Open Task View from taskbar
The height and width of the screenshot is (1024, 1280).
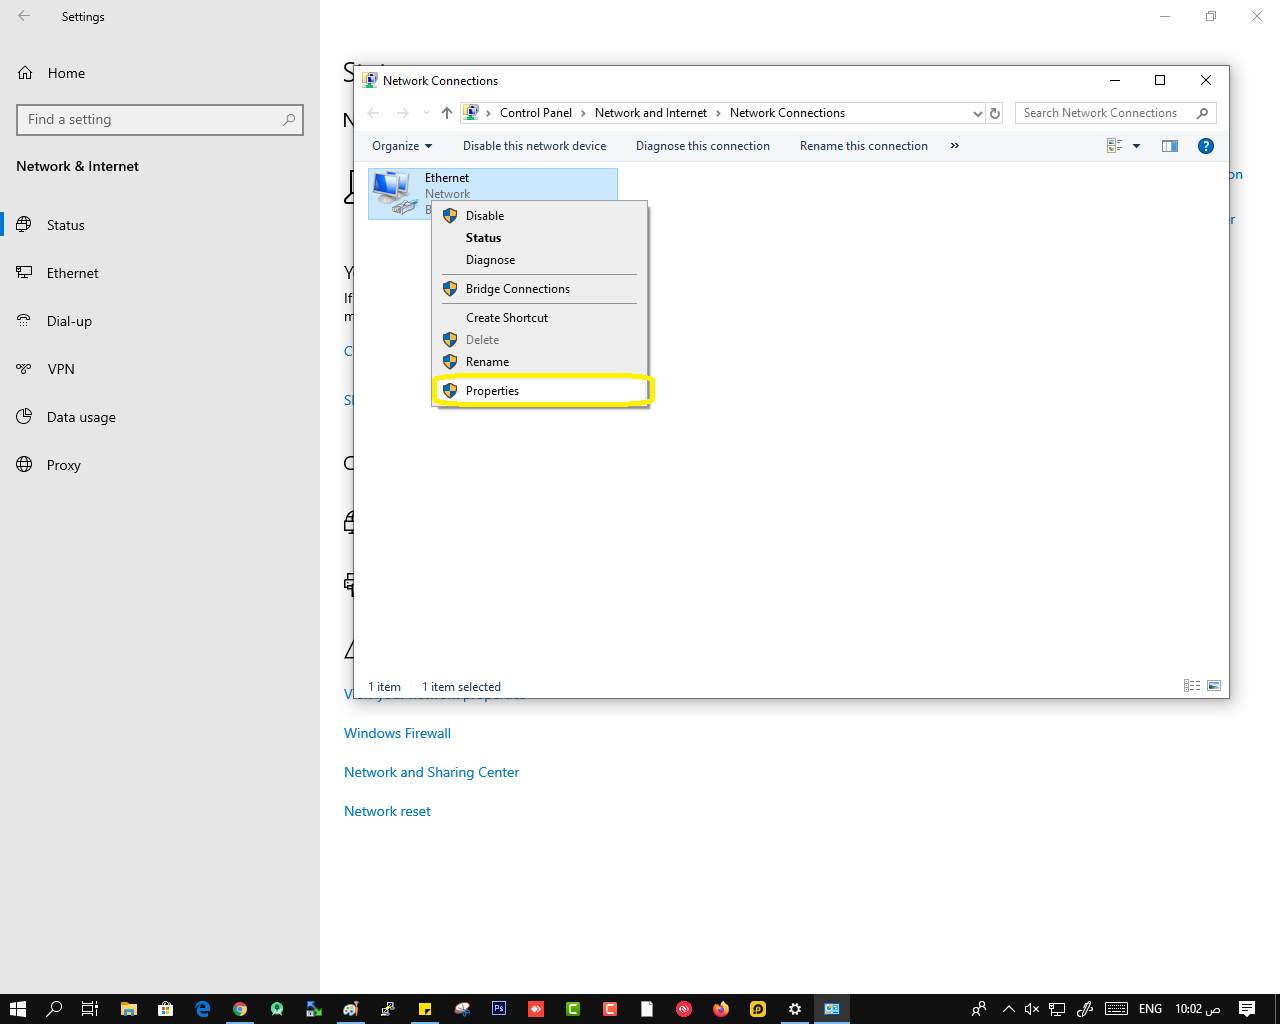(90, 1009)
